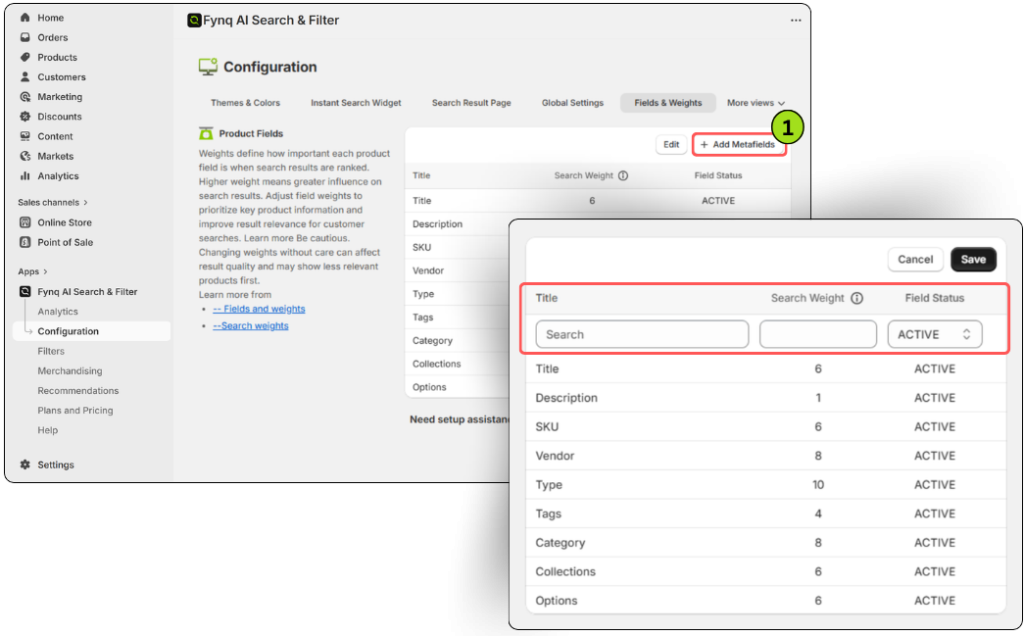Viewport: 1024px width, 636px height.
Task: Click Vendor row in background table
Action: pyautogui.click(x=457, y=270)
